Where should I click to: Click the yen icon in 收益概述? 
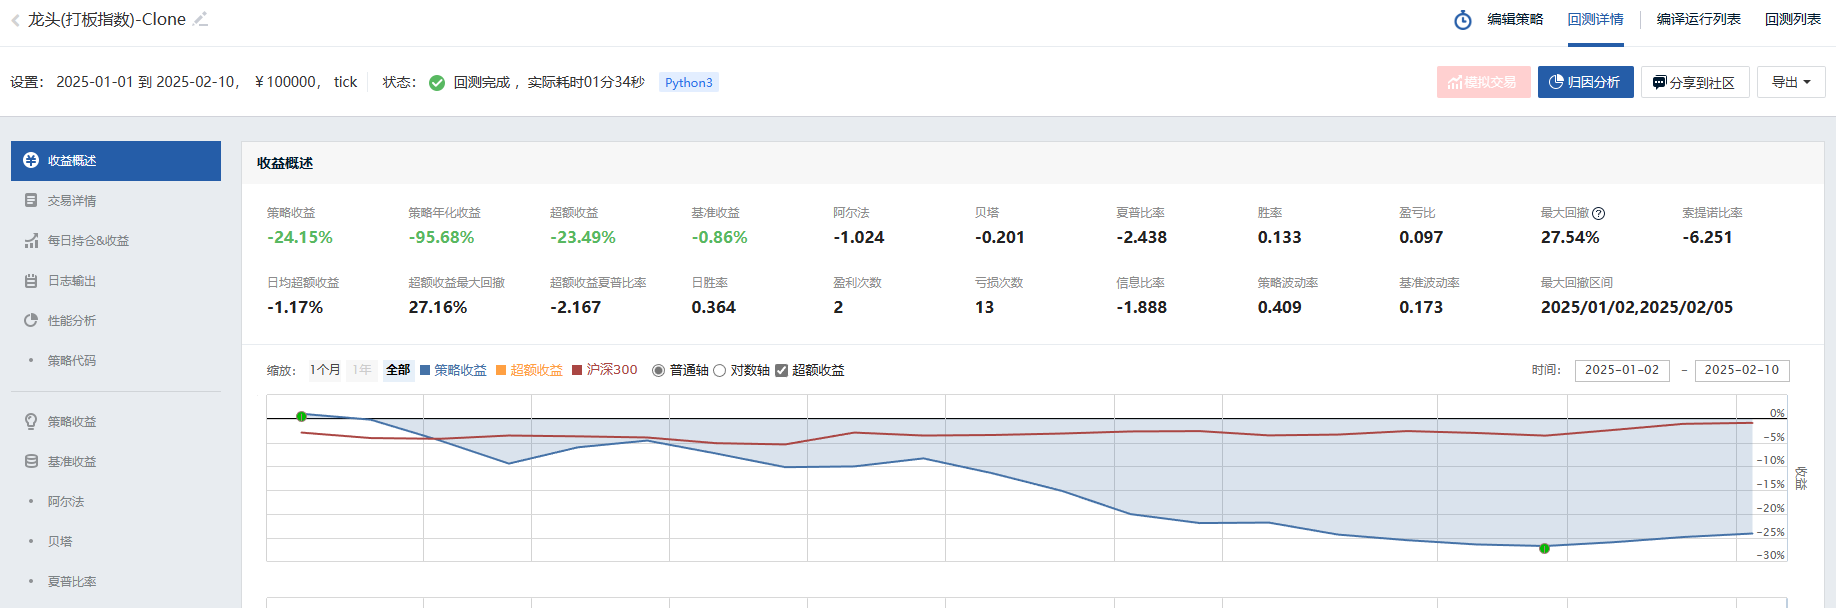coord(31,160)
